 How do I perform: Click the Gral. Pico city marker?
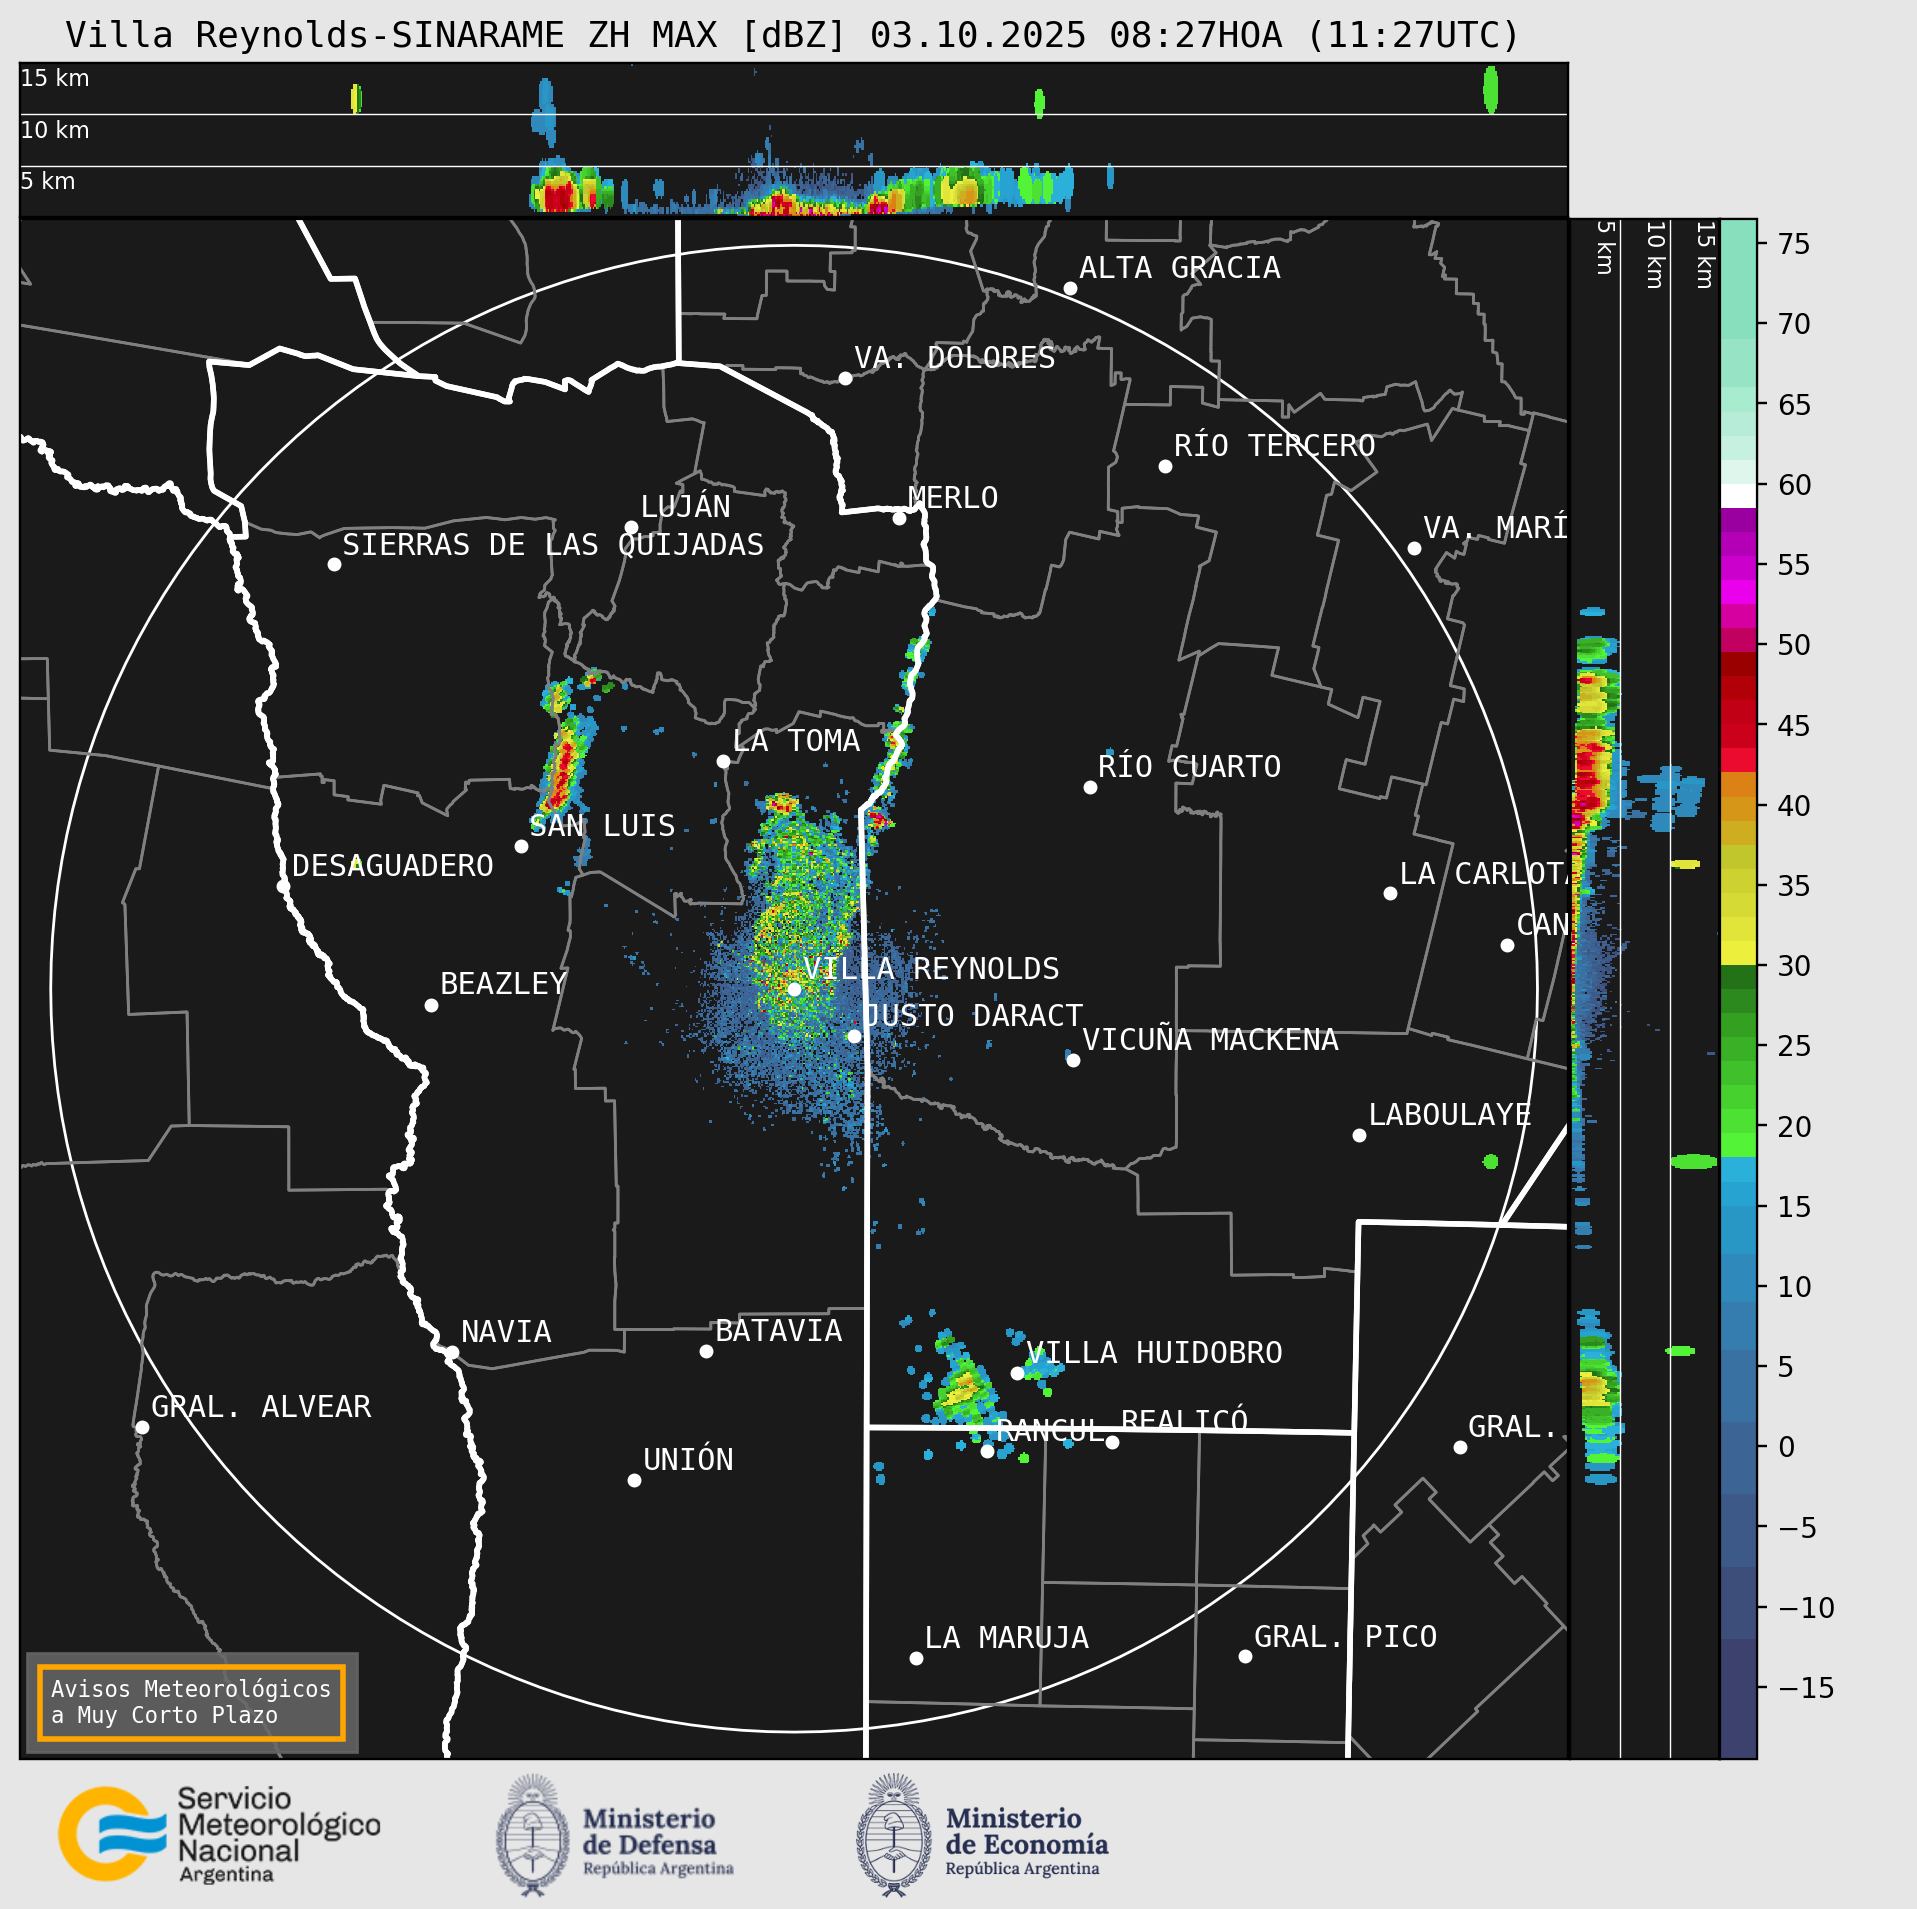1245,1656
